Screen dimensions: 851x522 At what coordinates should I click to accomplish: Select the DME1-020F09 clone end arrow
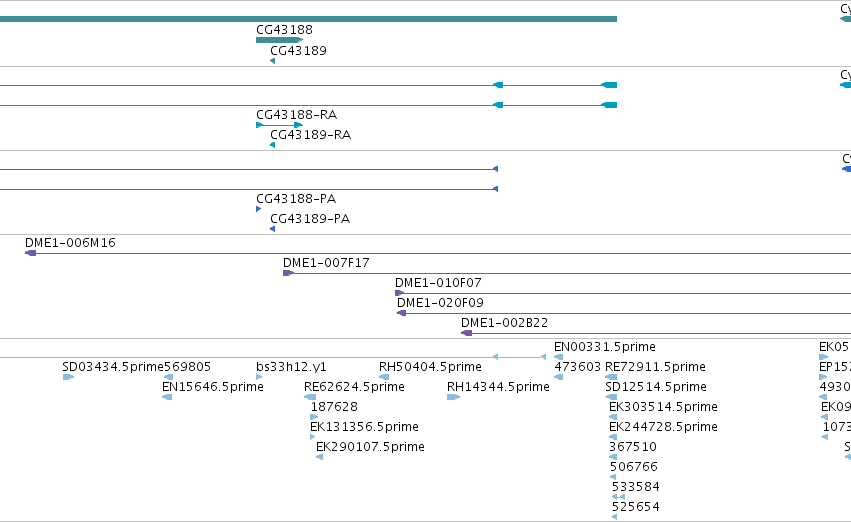point(402,313)
